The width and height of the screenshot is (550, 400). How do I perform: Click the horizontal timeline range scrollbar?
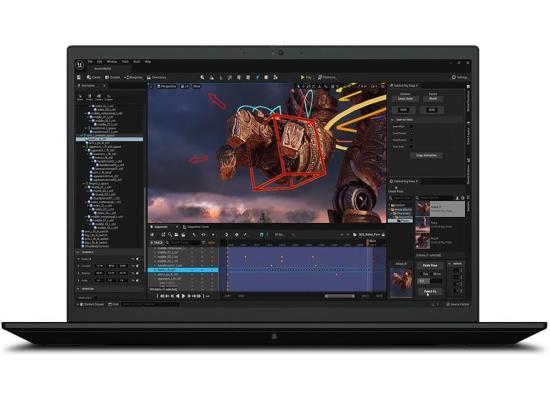click(x=339, y=296)
